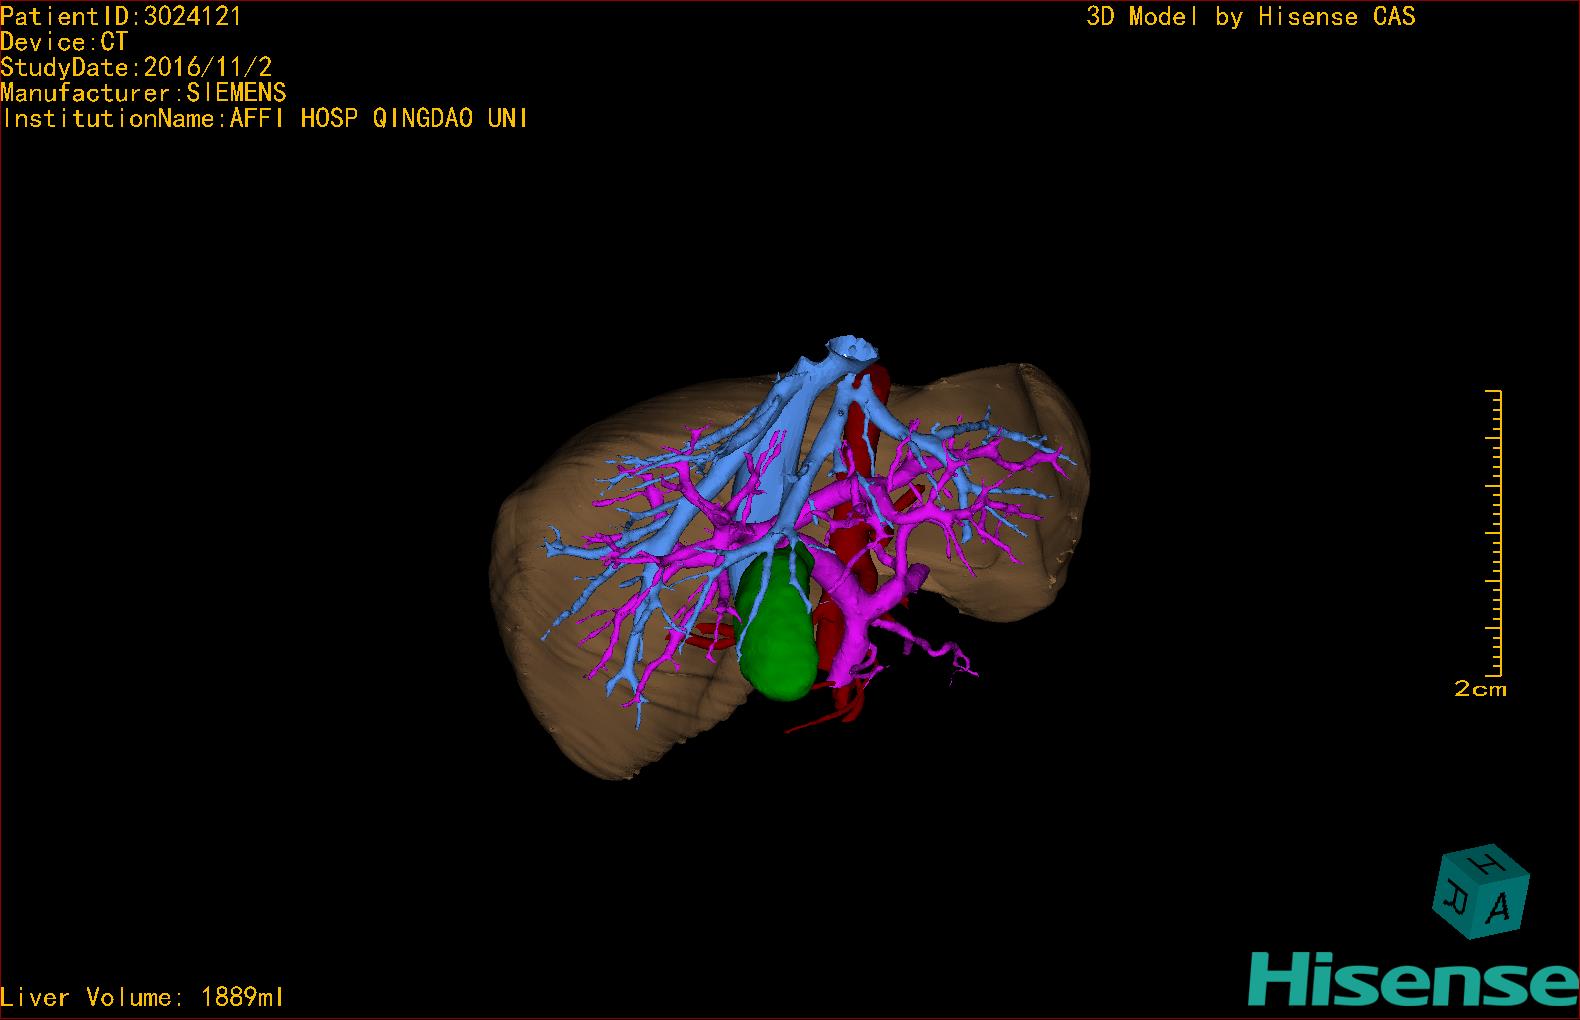Click the 2cm scale label
Viewport: 1580px width, 1020px height.
click(1479, 689)
